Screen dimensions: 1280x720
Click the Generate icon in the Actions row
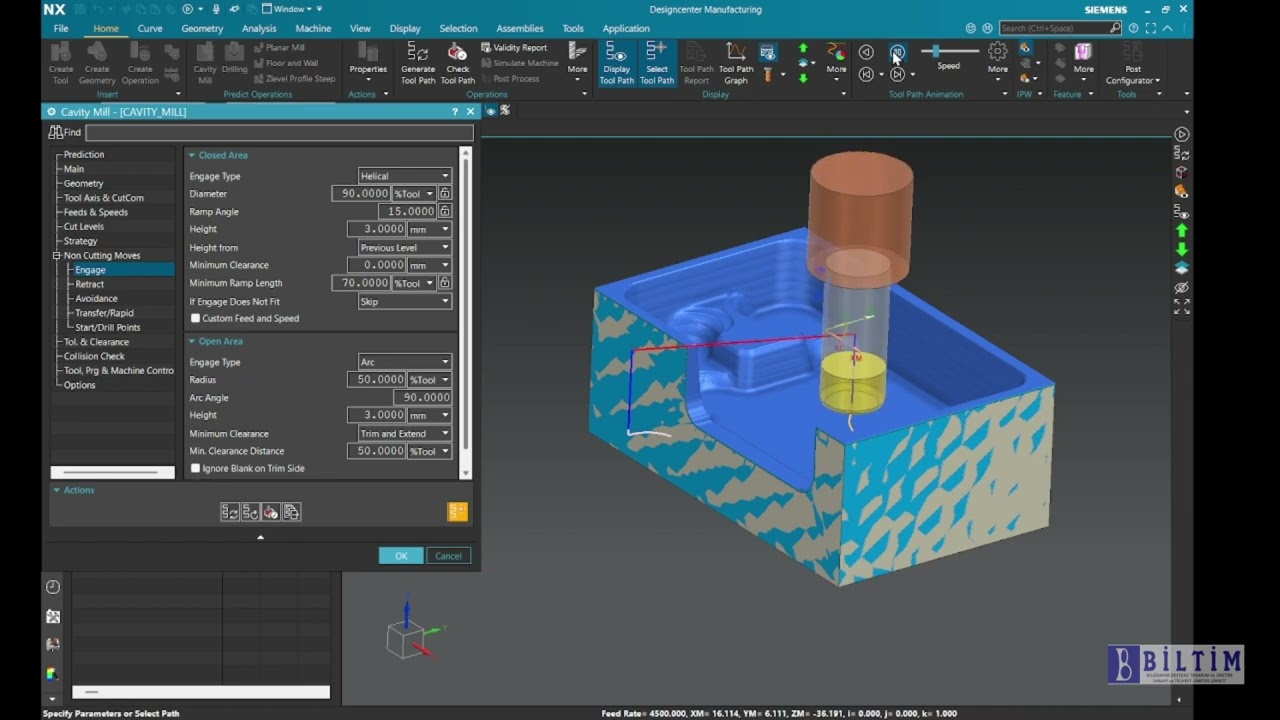[230, 512]
